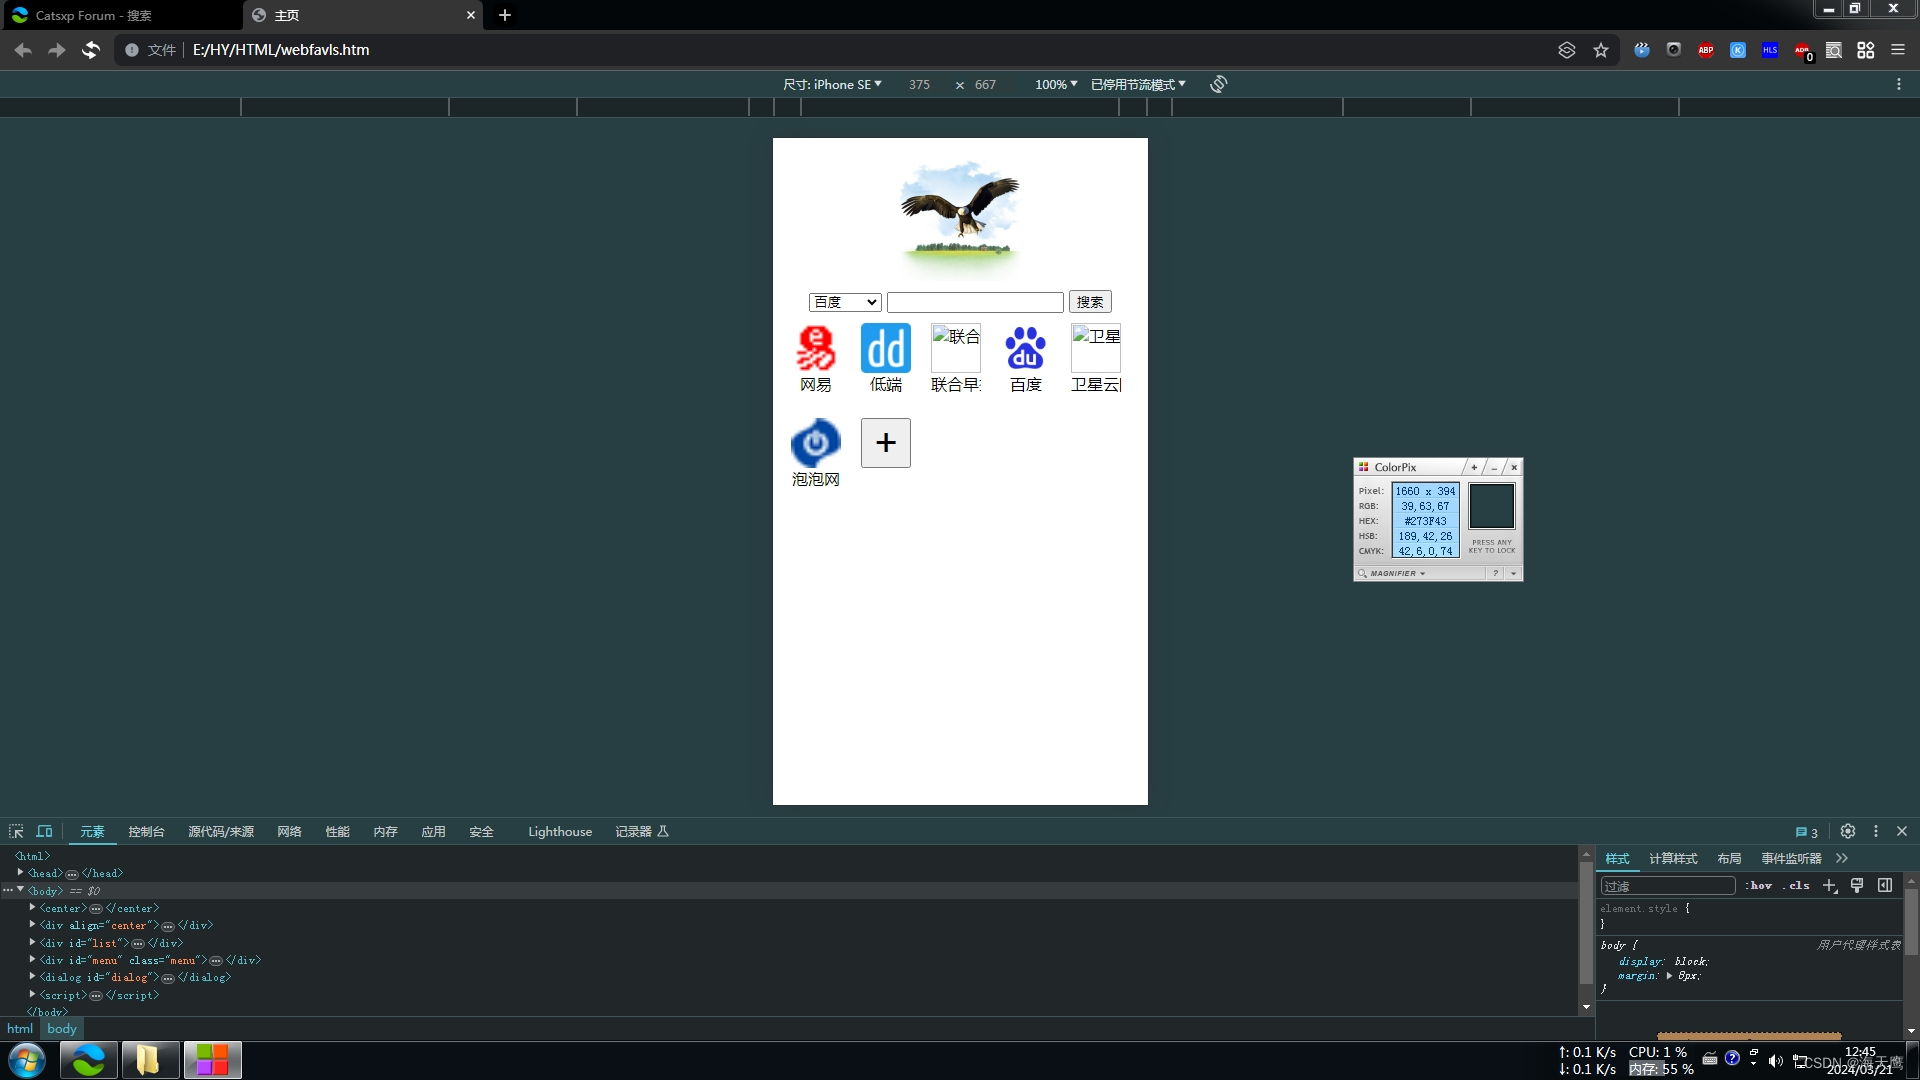The height and width of the screenshot is (1080, 1920).
Task: Switch to the 网络 network tab
Action: [289, 832]
